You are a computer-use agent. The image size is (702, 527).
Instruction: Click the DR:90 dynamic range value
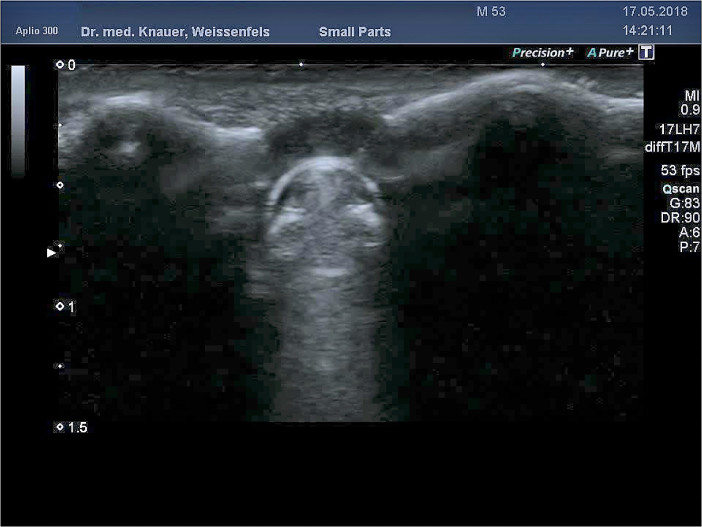(x=681, y=218)
